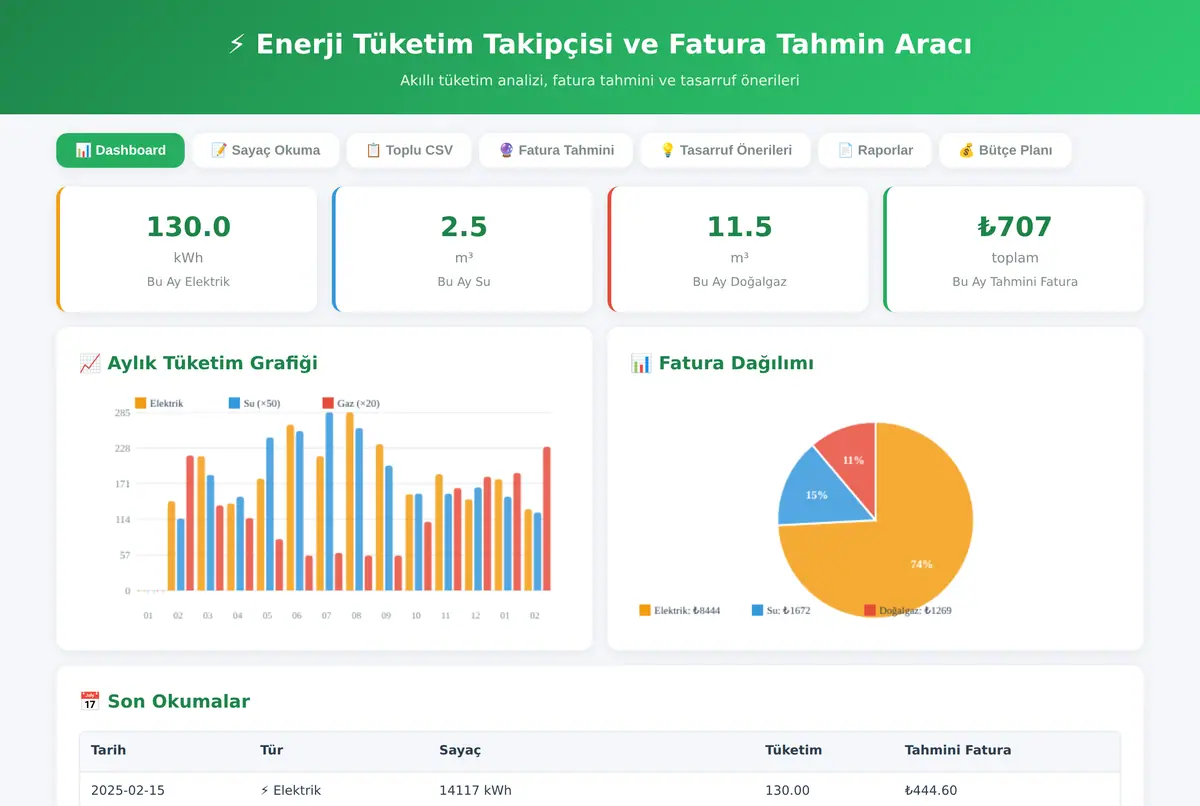Toggle Gaz (×20) legend swatch in bar chart
The width and height of the screenshot is (1200, 806).
pyautogui.click(x=328, y=403)
